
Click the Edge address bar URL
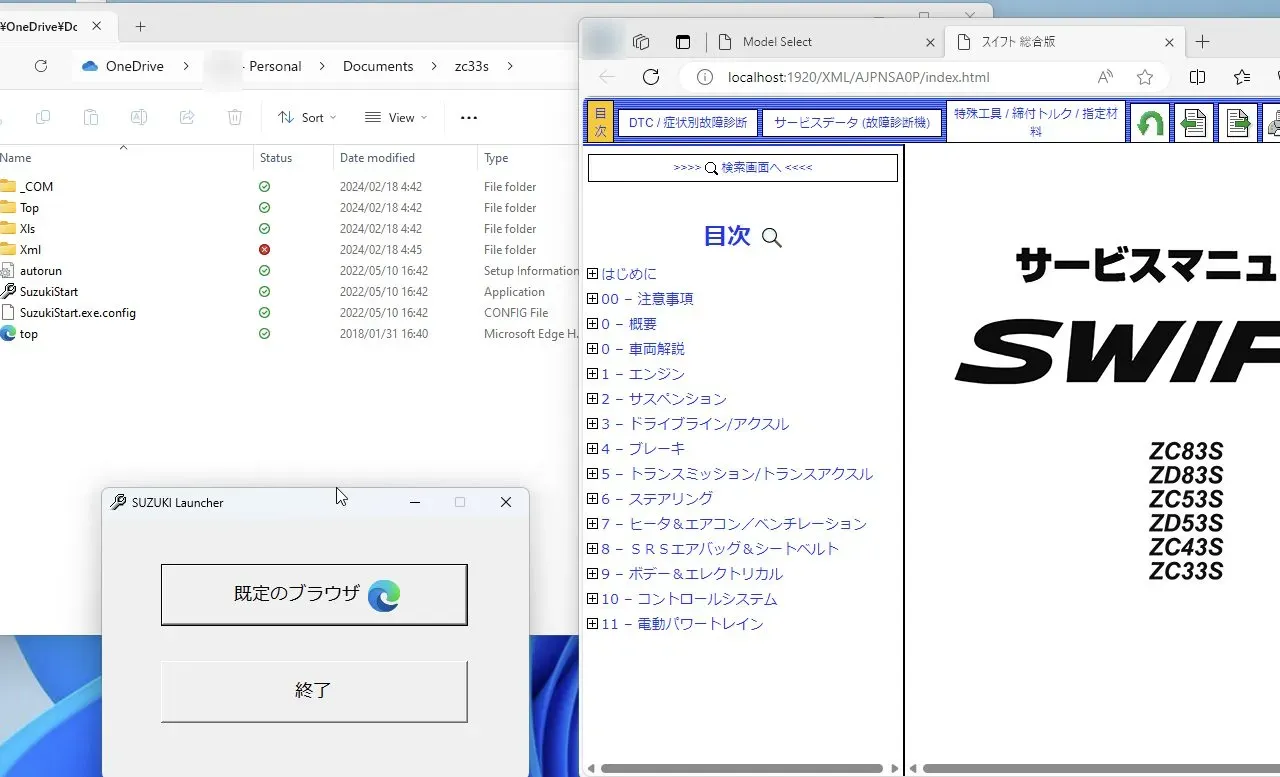point(858,77)
